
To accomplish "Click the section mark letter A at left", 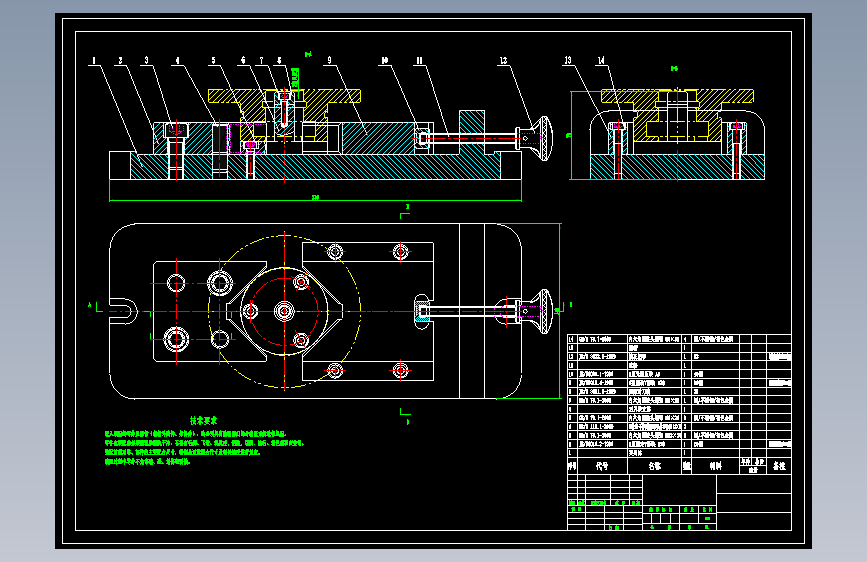I will click(90, 305).
